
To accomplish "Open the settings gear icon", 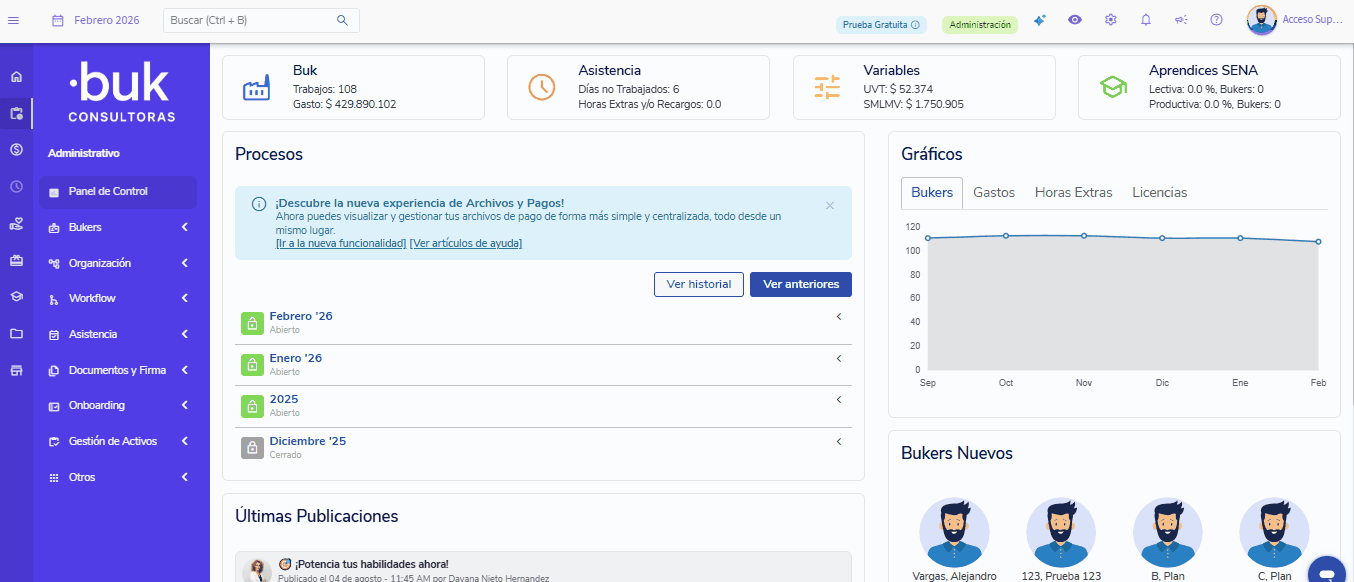I will [1110, 20].
